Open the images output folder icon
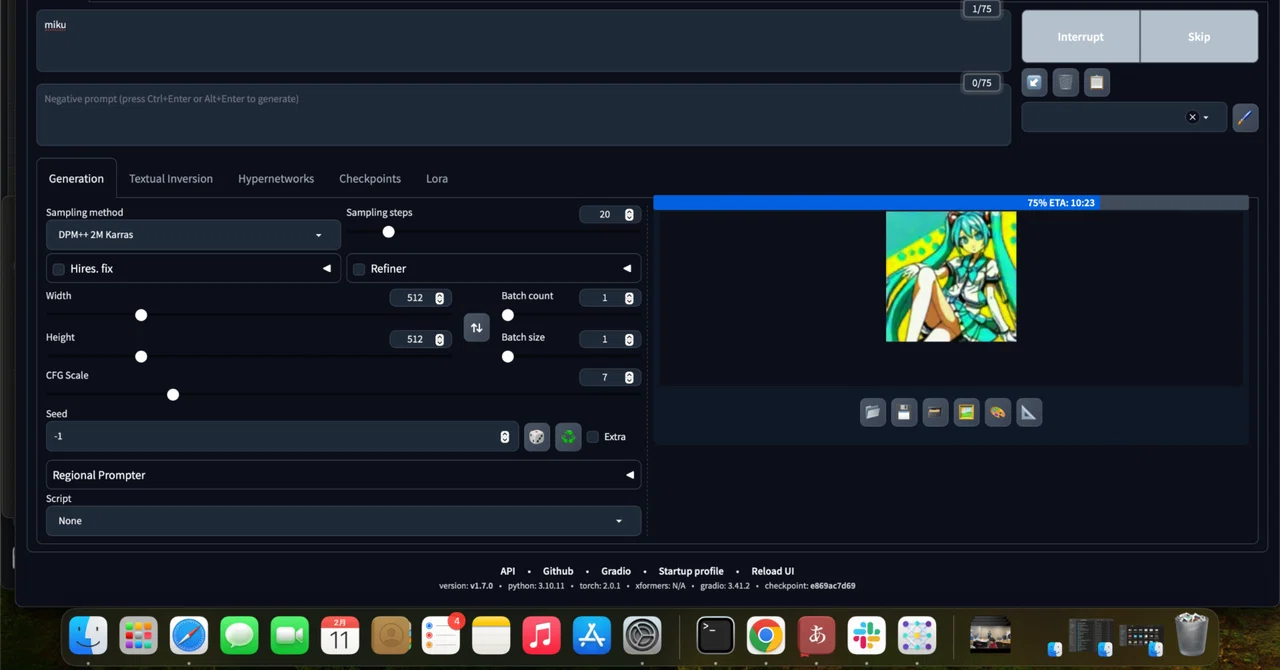Viewport: 1280px width, 670px height. point(873,412)
